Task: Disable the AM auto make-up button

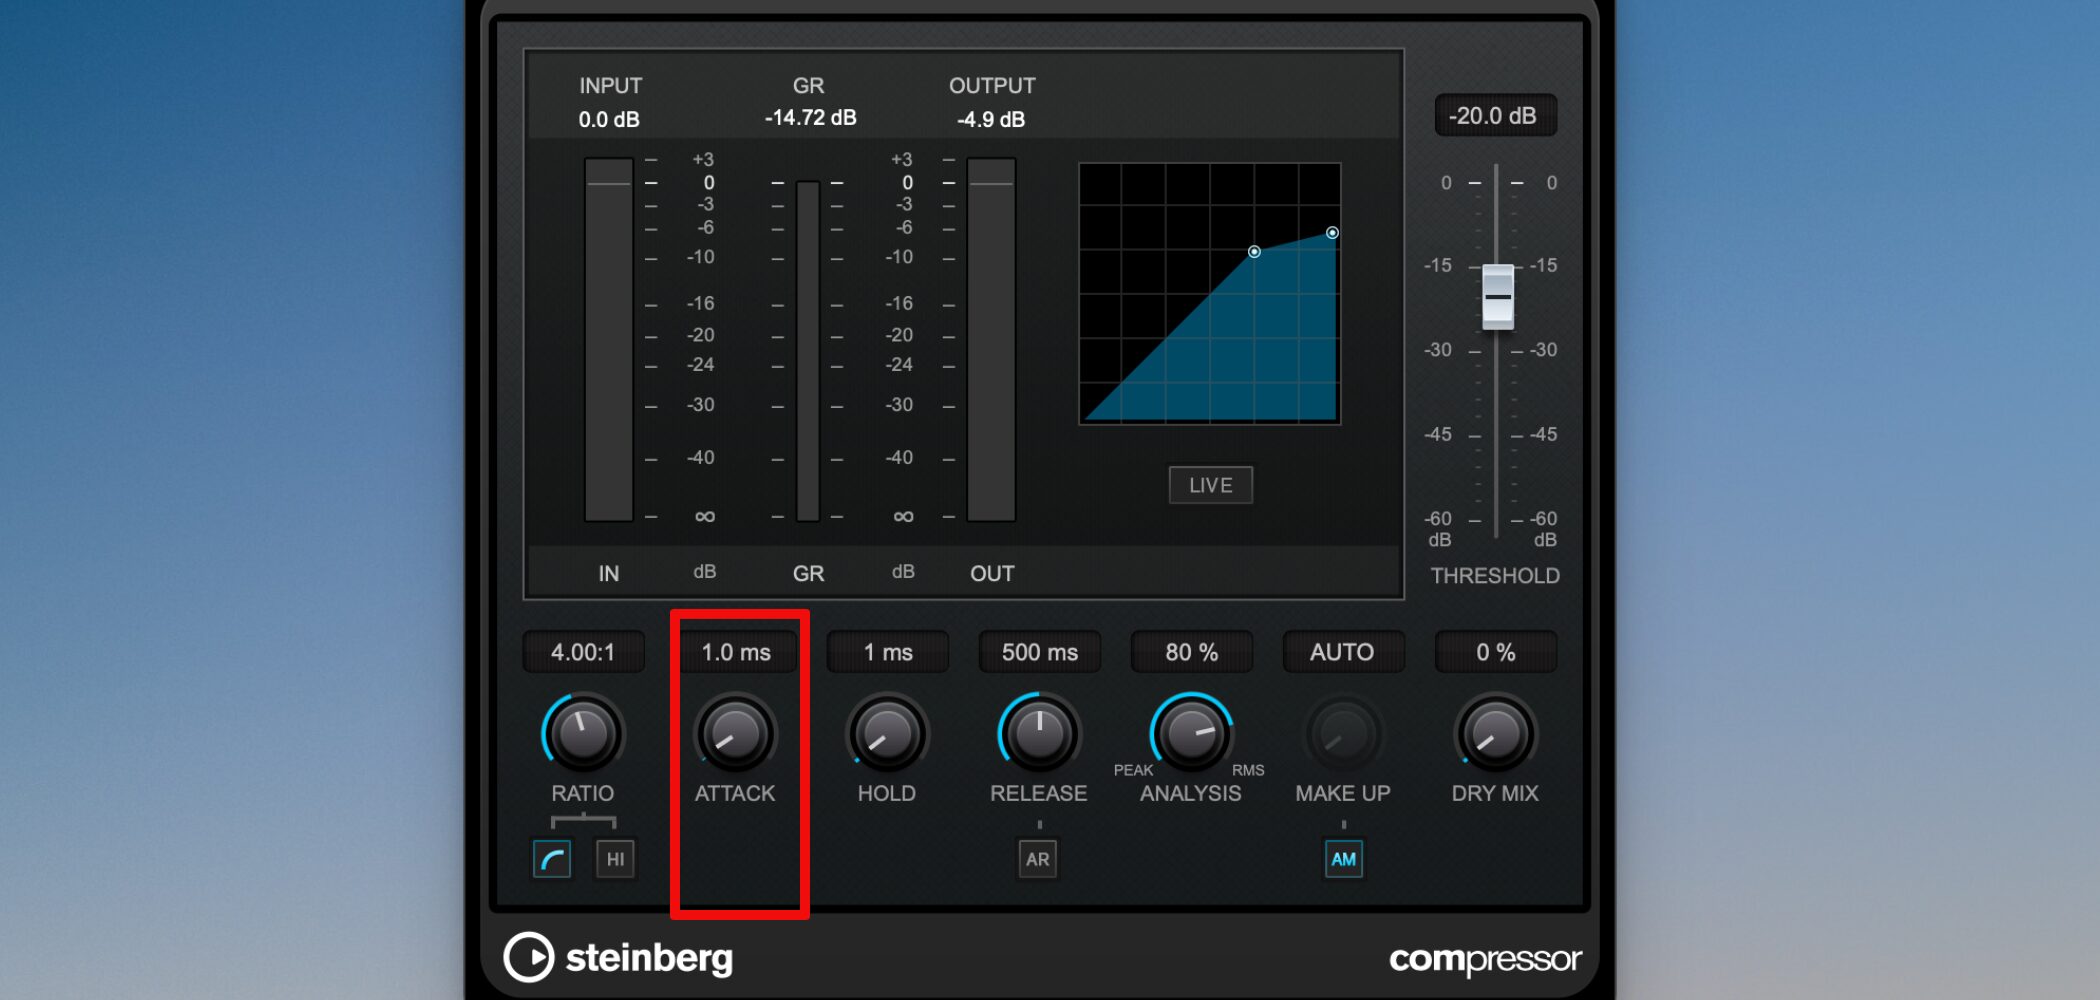Action: [1343, 859]
